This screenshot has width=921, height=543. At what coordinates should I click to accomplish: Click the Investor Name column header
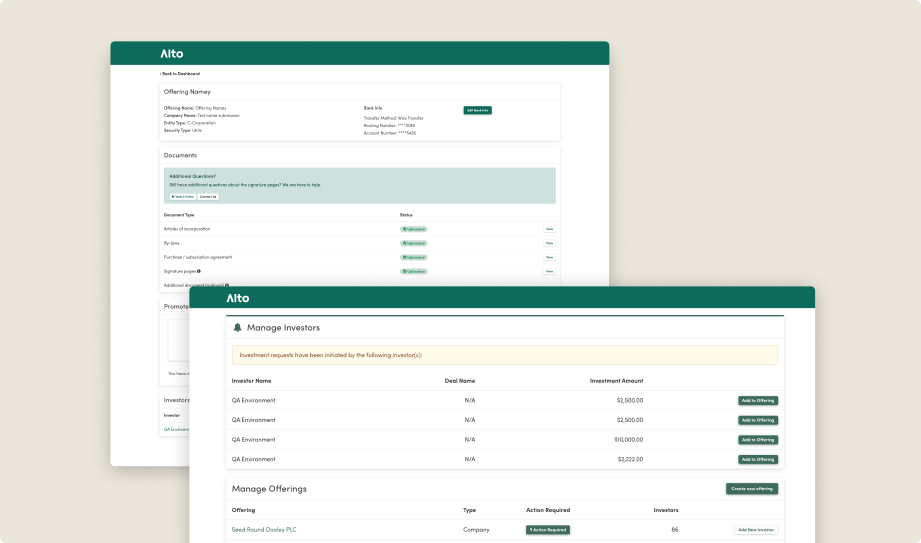click(251, 381)
